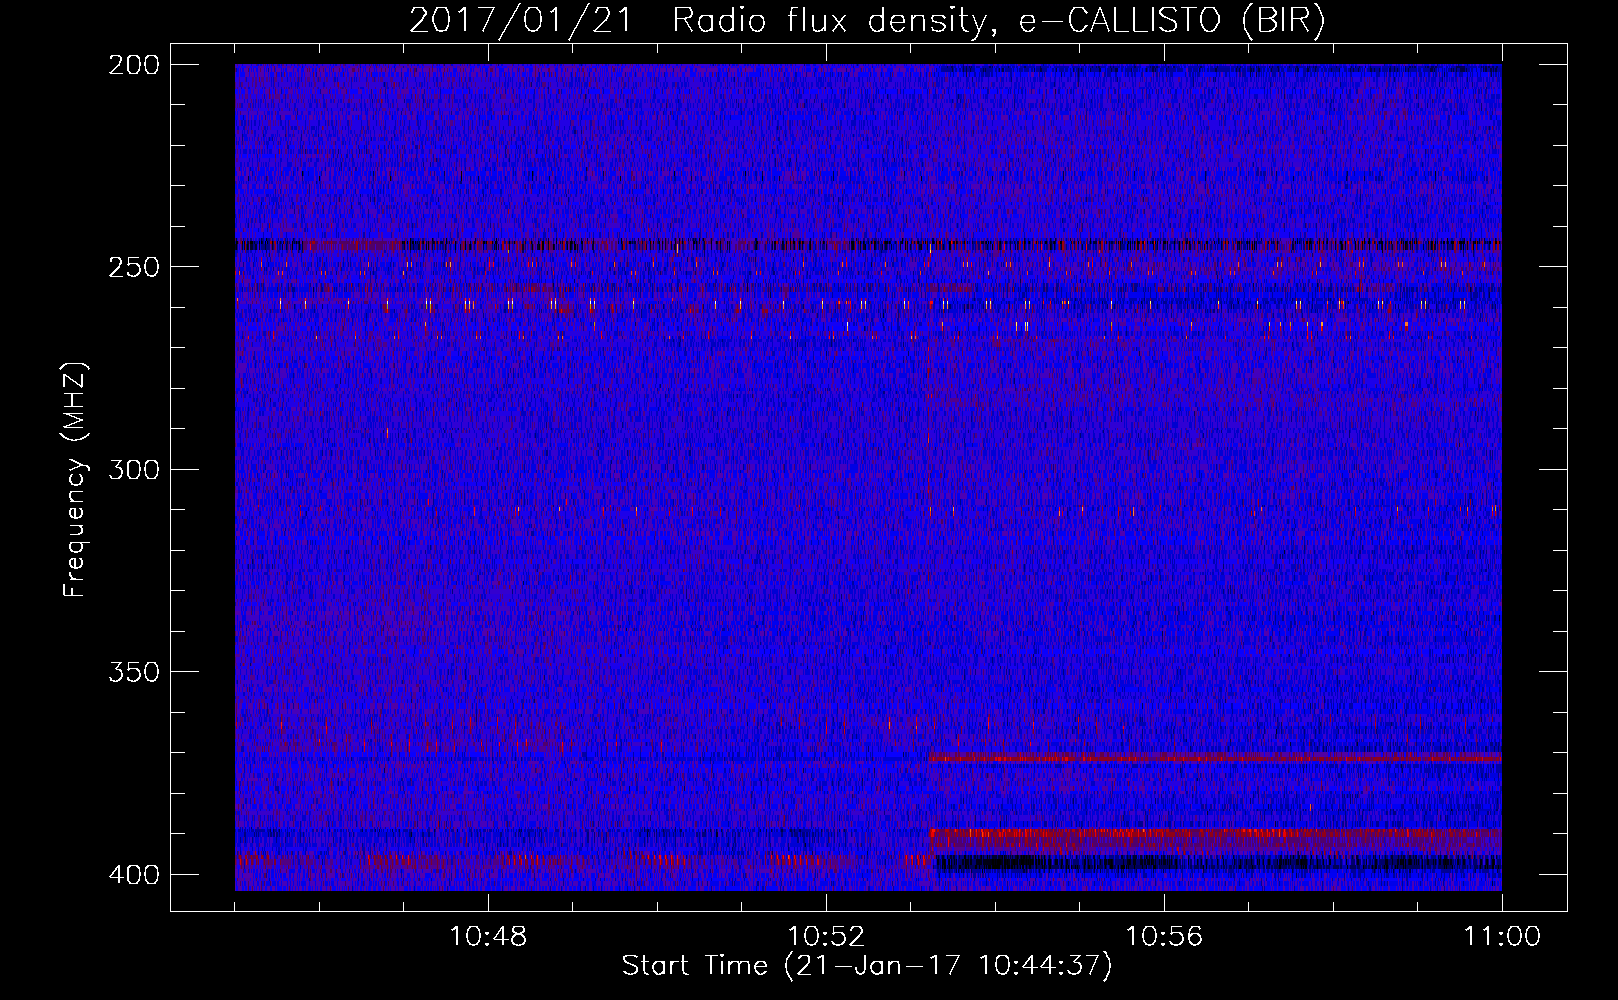Click the plot title "2017/01/21 Radio flux density, e-CALLISTO (BIR)"

click(x=867, y=21)
